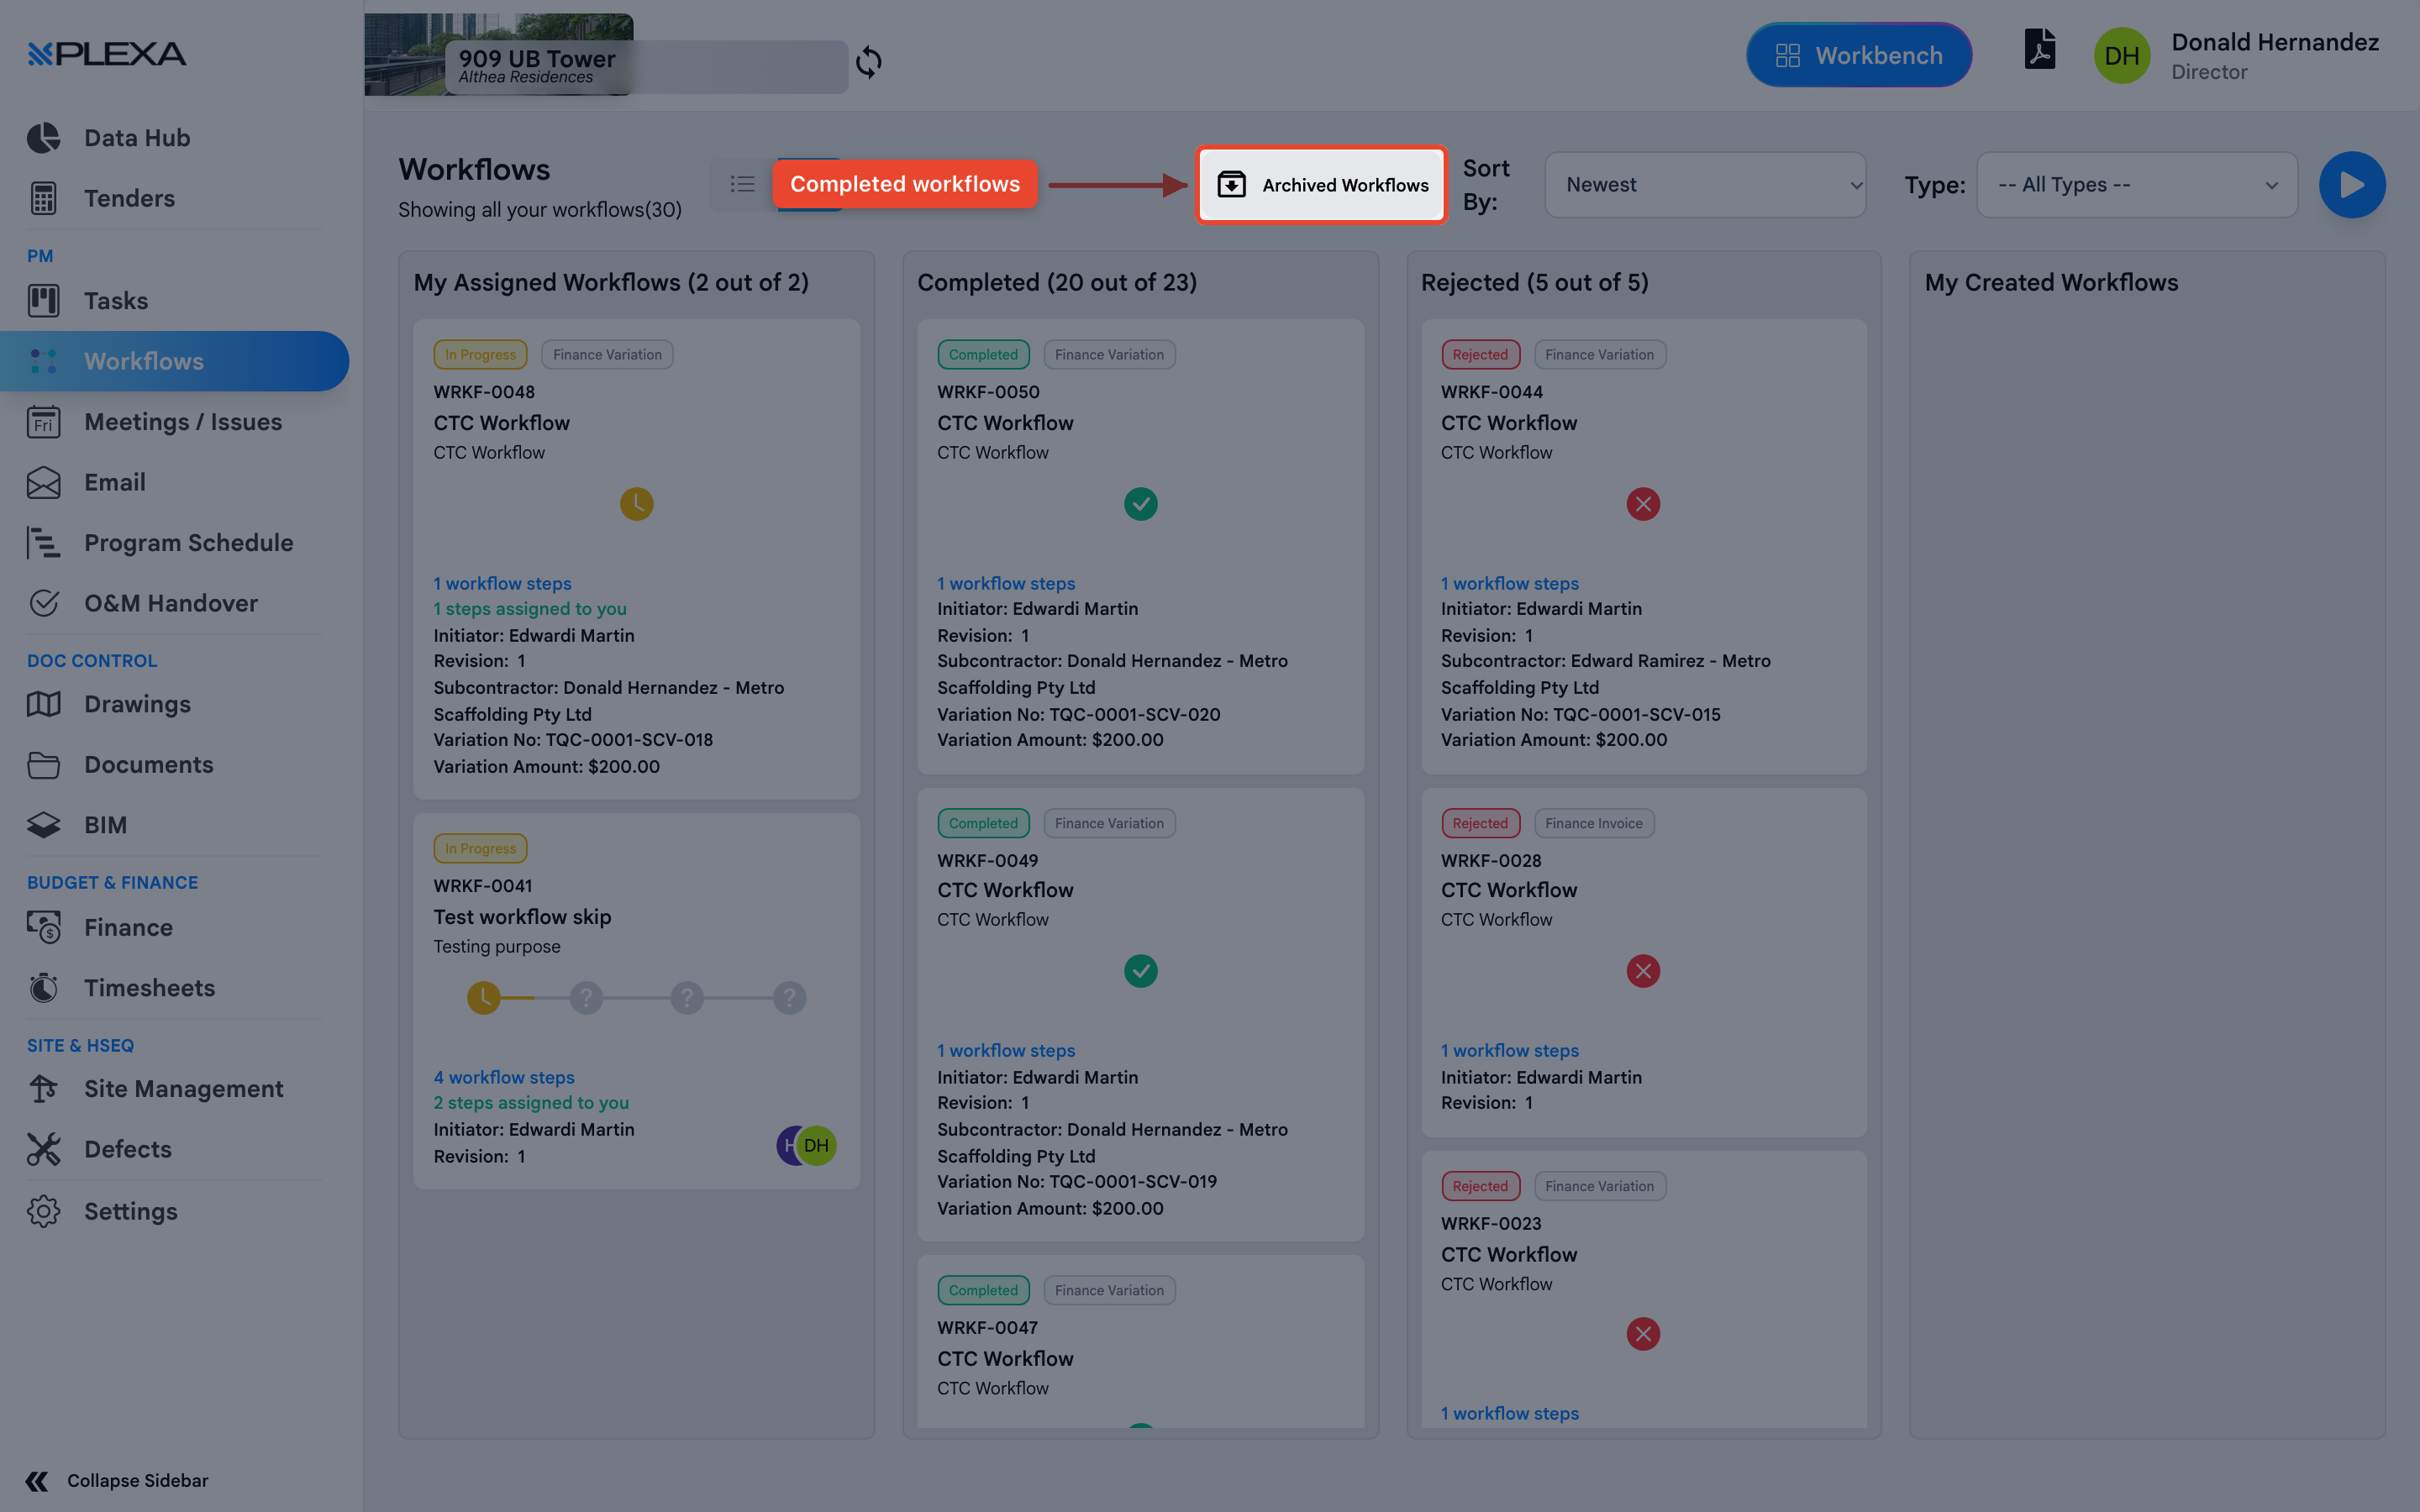Click the Email envelope icon
The height and width of the screenshot is (1512, 2420).
click(43, 482)
